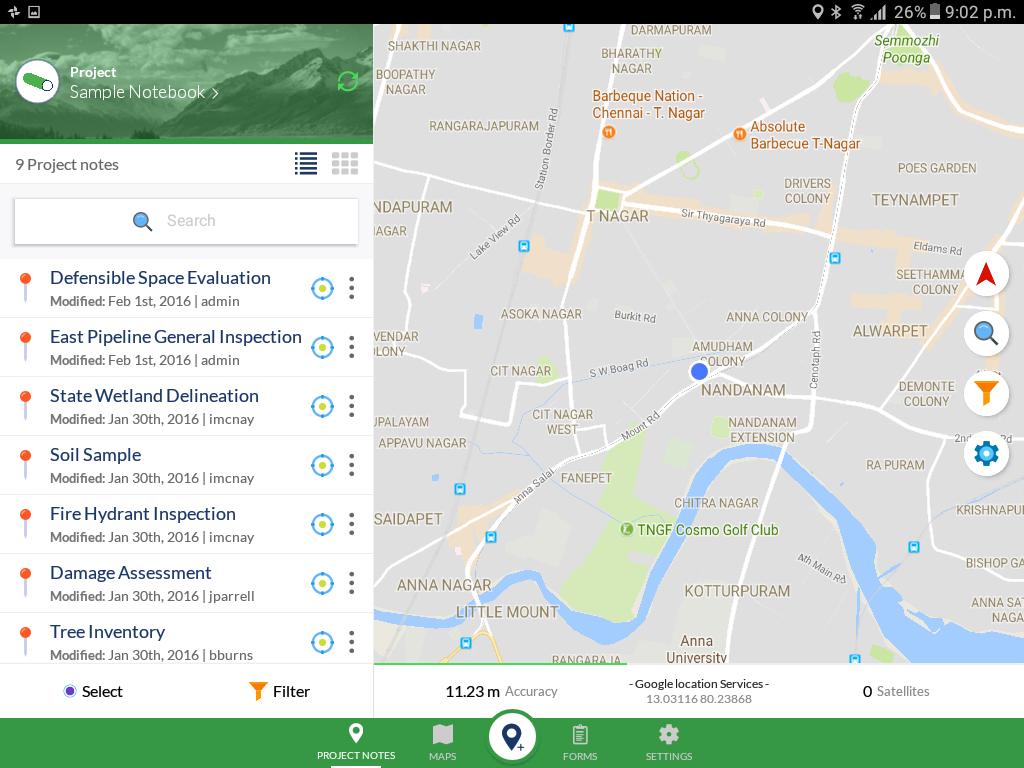Tap the Bluetooth icon in status bar
The image size is (1024, 768).
click(836, 12)
